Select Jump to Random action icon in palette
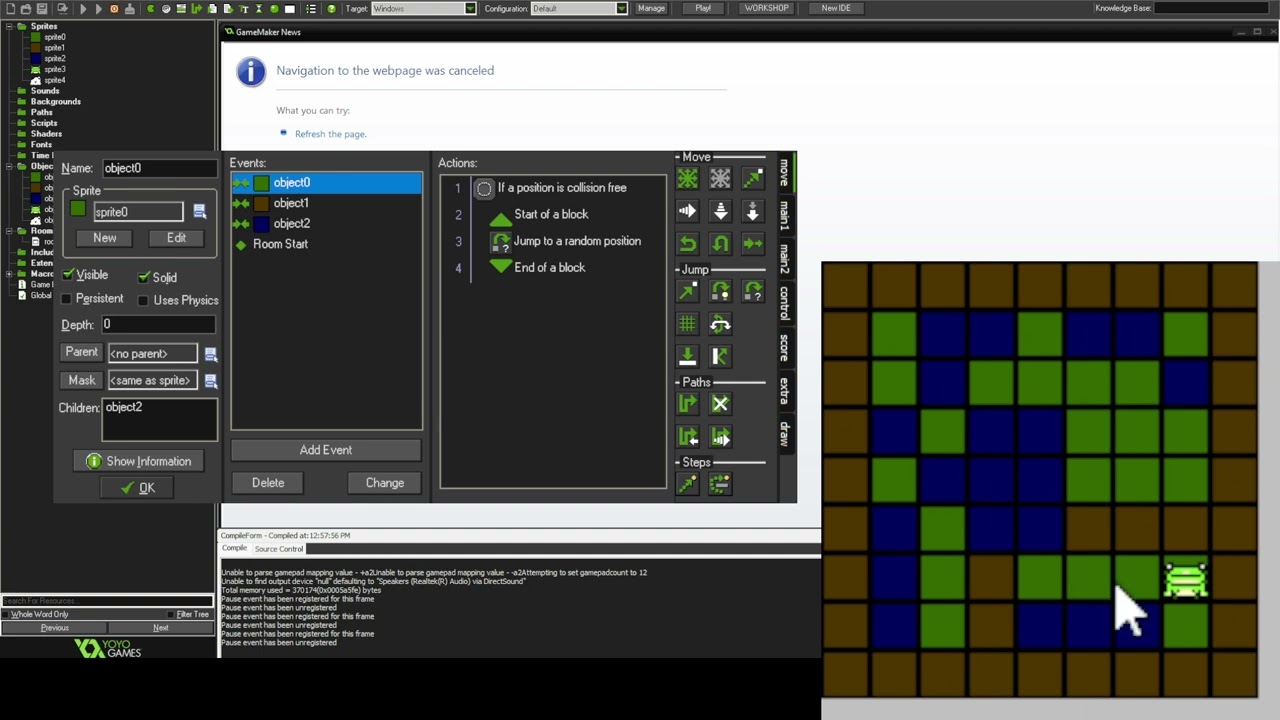Viewport: 1280px width, 720px height. [753, 291]
